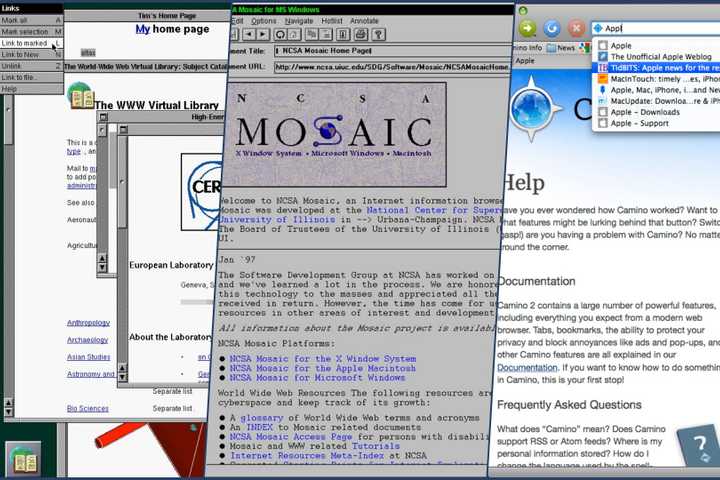The height and width of the screenshot is (480, 720).
Task: Click the Google icon in Camino bookmarks bar
Action: point(584,48)
